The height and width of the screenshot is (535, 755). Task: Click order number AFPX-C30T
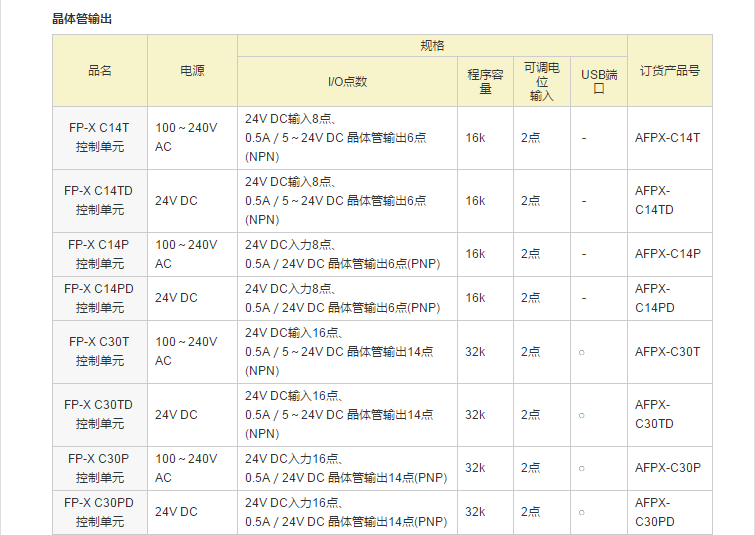point(667,352)
